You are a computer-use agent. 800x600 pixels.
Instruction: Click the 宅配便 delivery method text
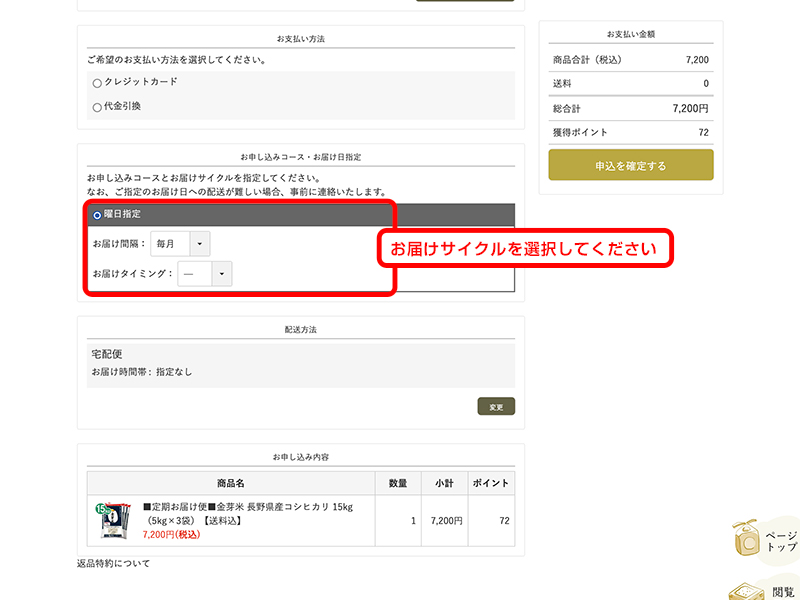[x=107, y=354]
